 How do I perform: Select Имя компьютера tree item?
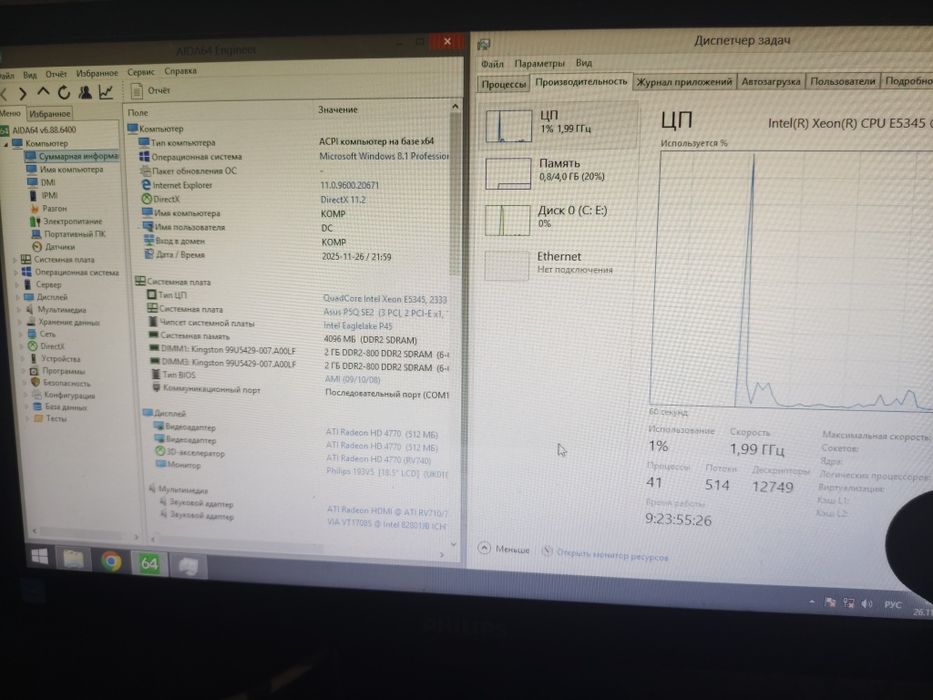[65, 169]
